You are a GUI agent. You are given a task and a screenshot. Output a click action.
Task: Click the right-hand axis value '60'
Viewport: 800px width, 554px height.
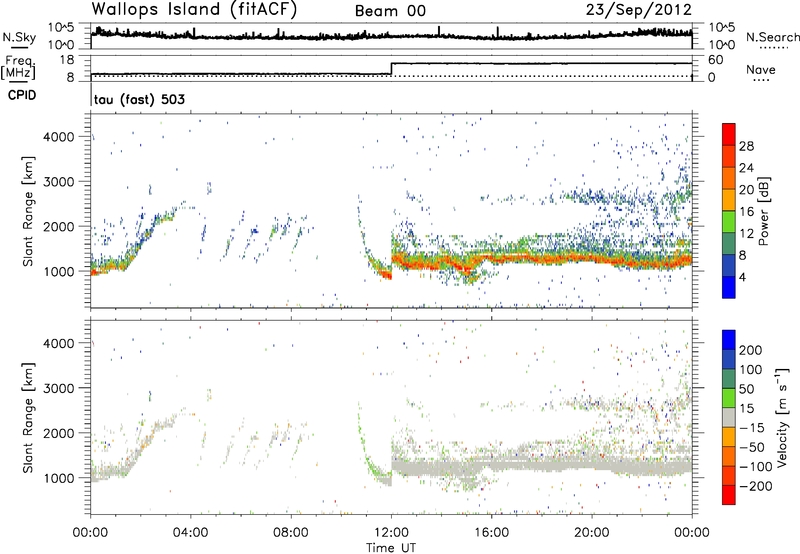pyautogui.click(x=716, y=60)
